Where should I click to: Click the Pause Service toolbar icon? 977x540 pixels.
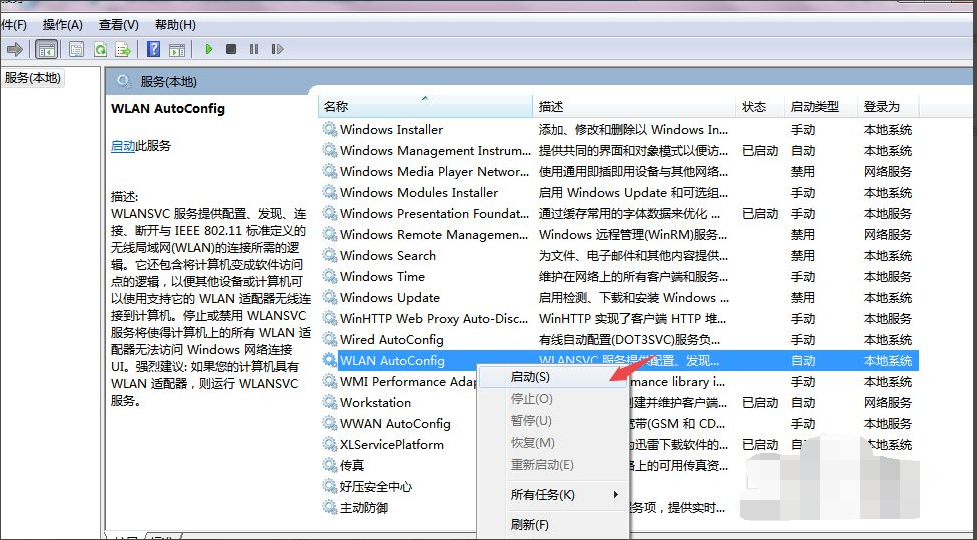253,49
